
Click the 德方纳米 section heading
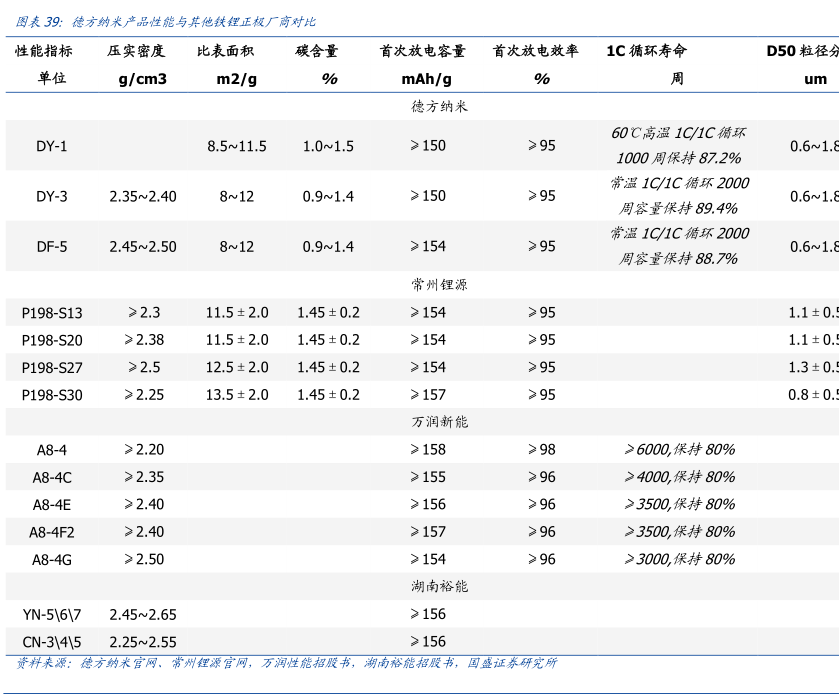coord(439,106)
